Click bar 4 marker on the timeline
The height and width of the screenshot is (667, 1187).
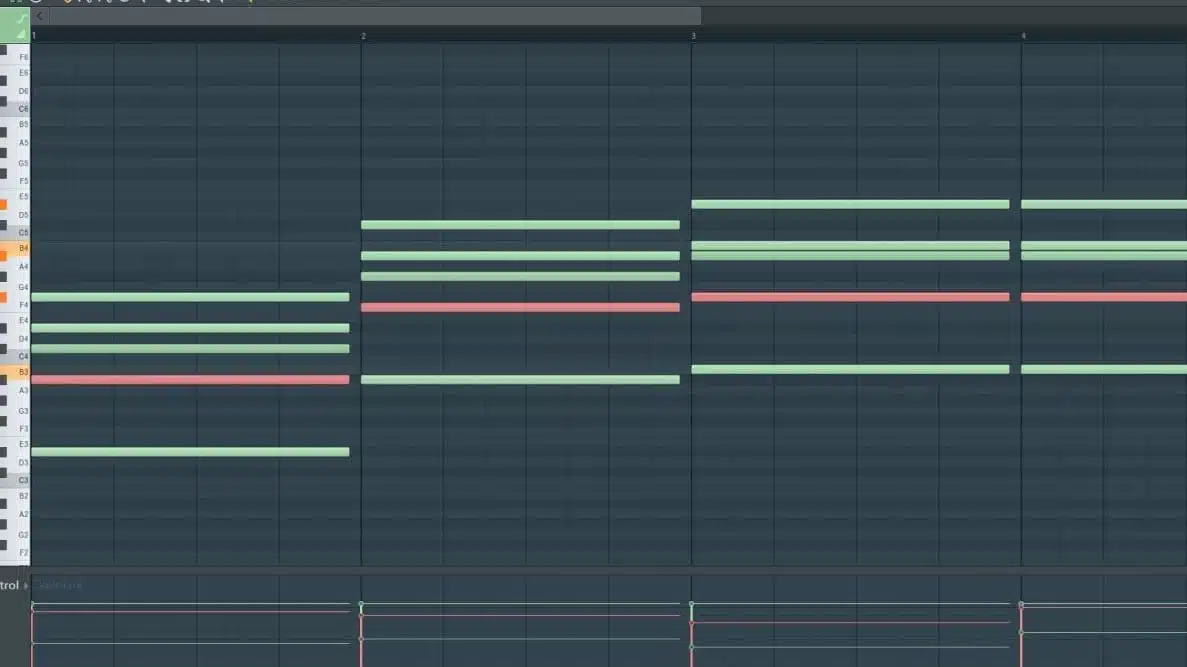(1023, 36)
